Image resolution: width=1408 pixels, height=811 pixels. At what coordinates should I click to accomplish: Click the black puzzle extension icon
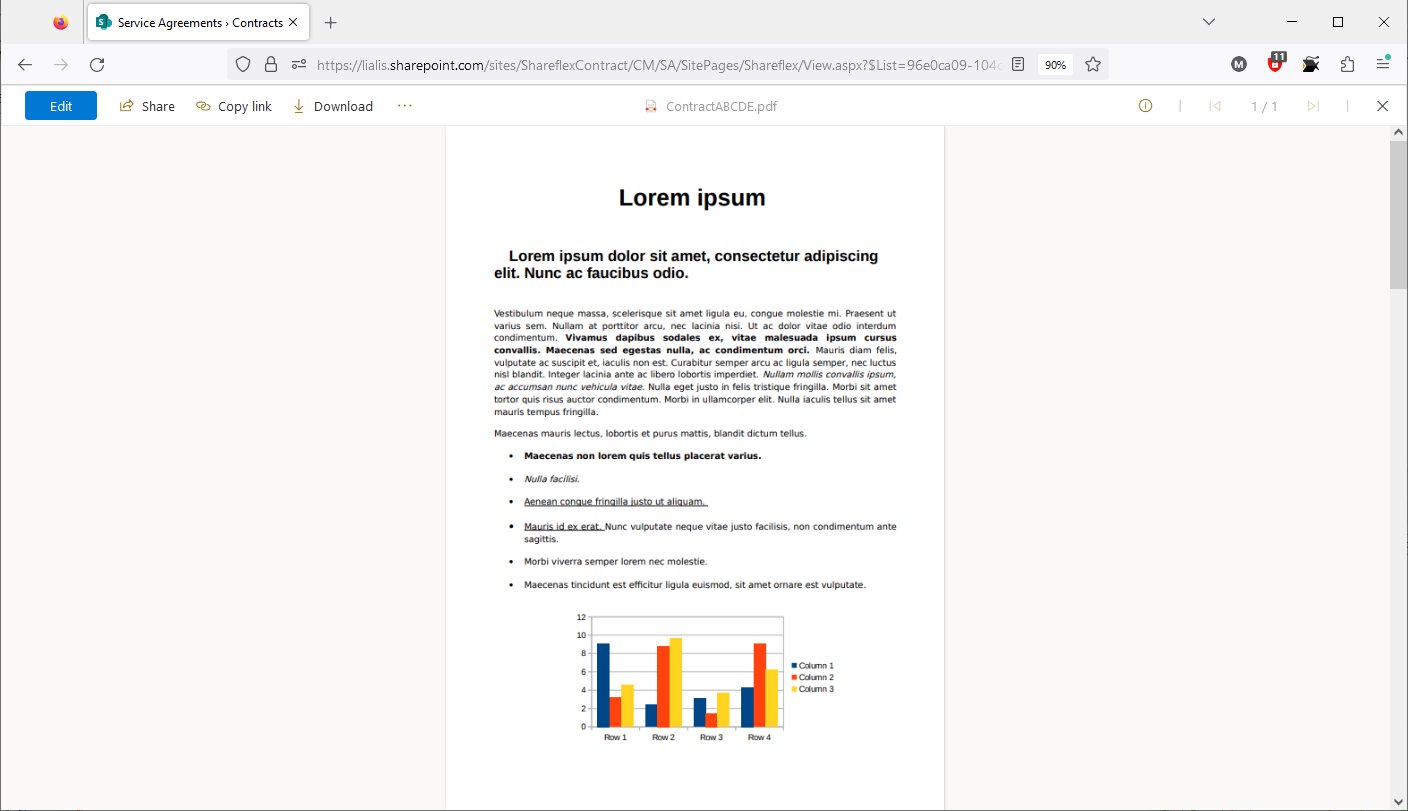[x=1311, y=64]
